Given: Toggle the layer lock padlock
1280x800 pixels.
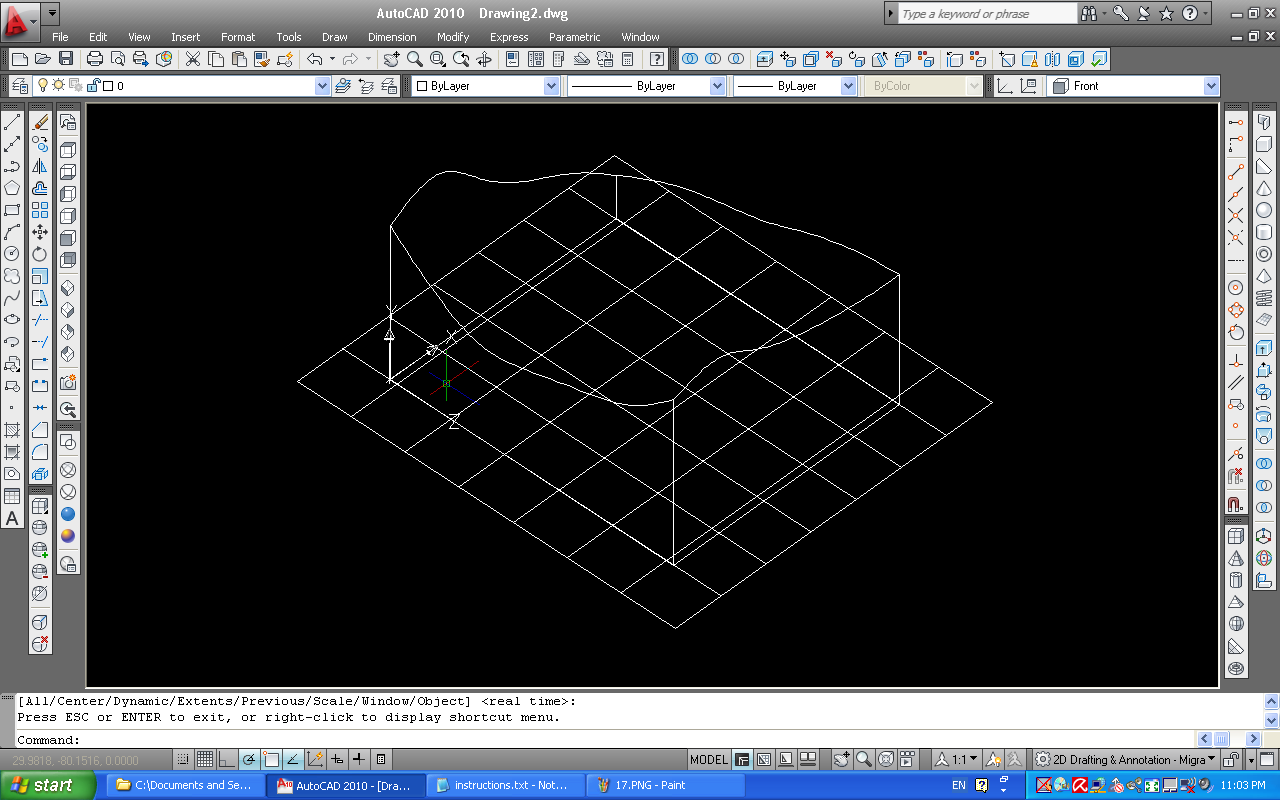Looking at the screenshot, I should click(x=94, y=86).
